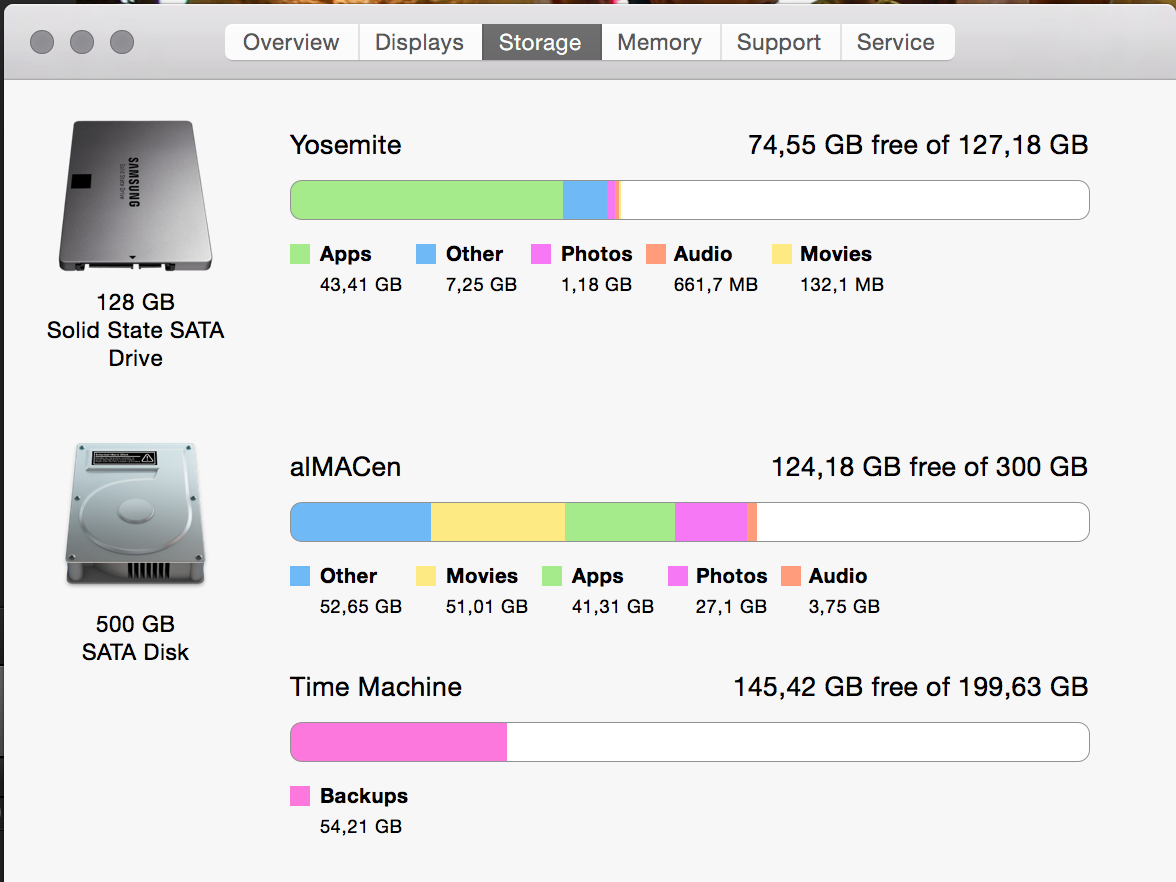
Task: Zoom the window with the third title-bar button
Action: [122, 42]
